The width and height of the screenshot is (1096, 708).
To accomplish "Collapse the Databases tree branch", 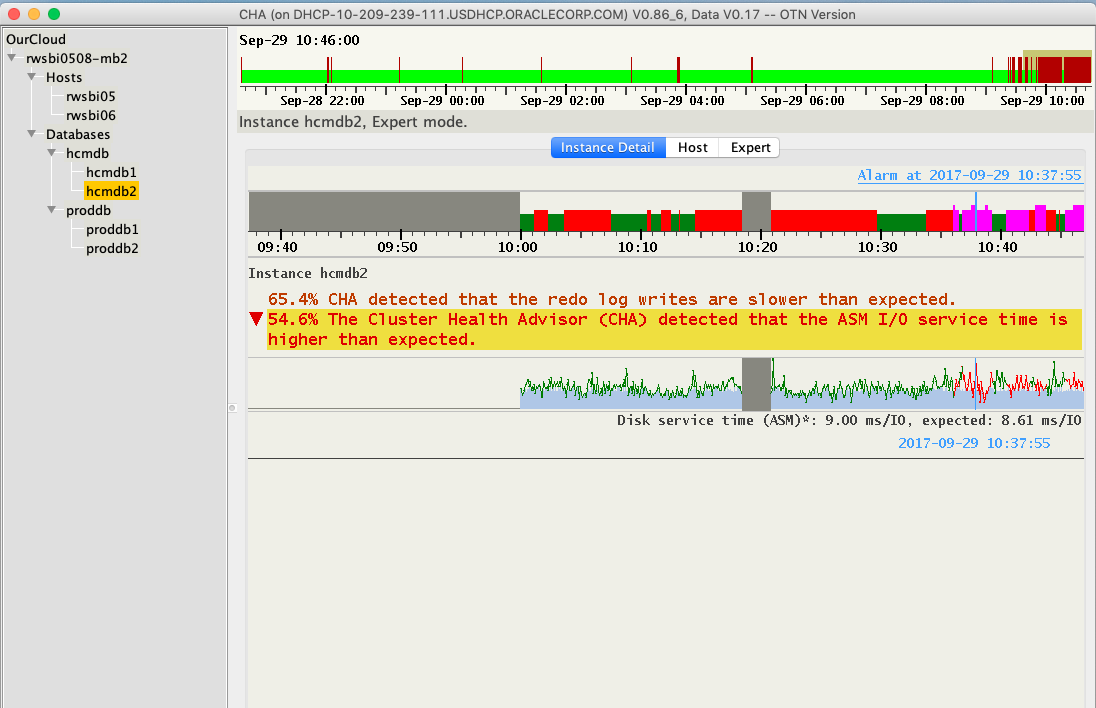I will [x=31, y=133].
